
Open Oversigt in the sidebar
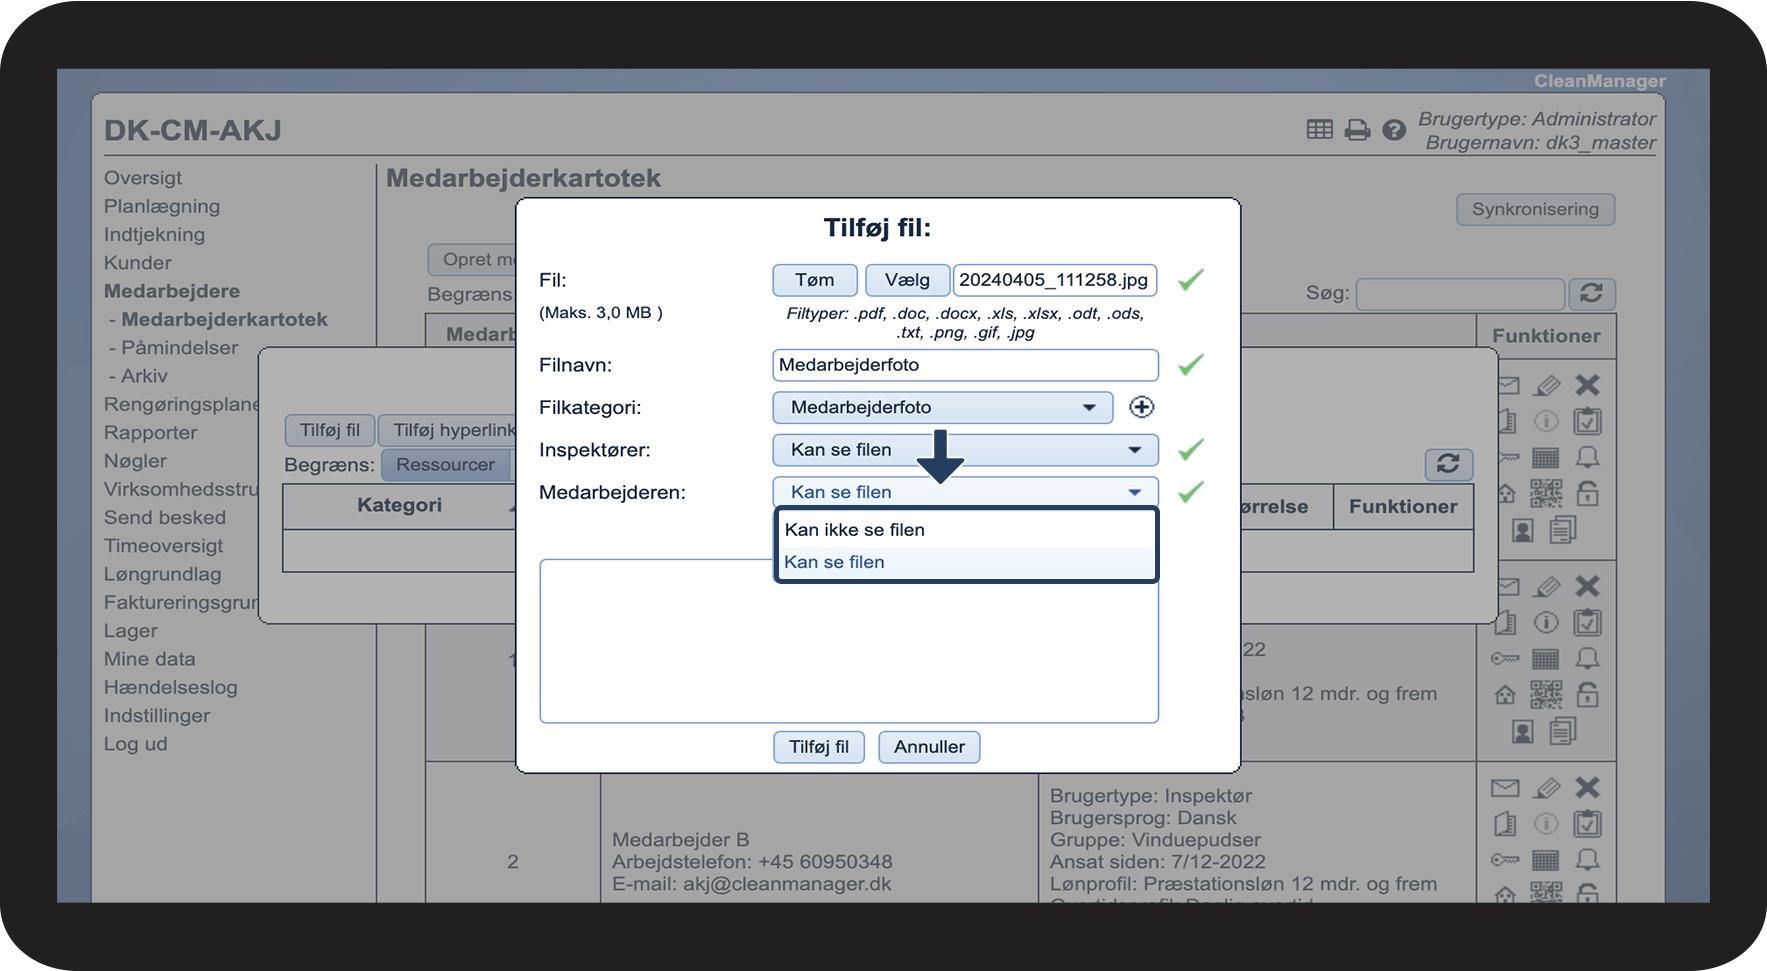143,178
